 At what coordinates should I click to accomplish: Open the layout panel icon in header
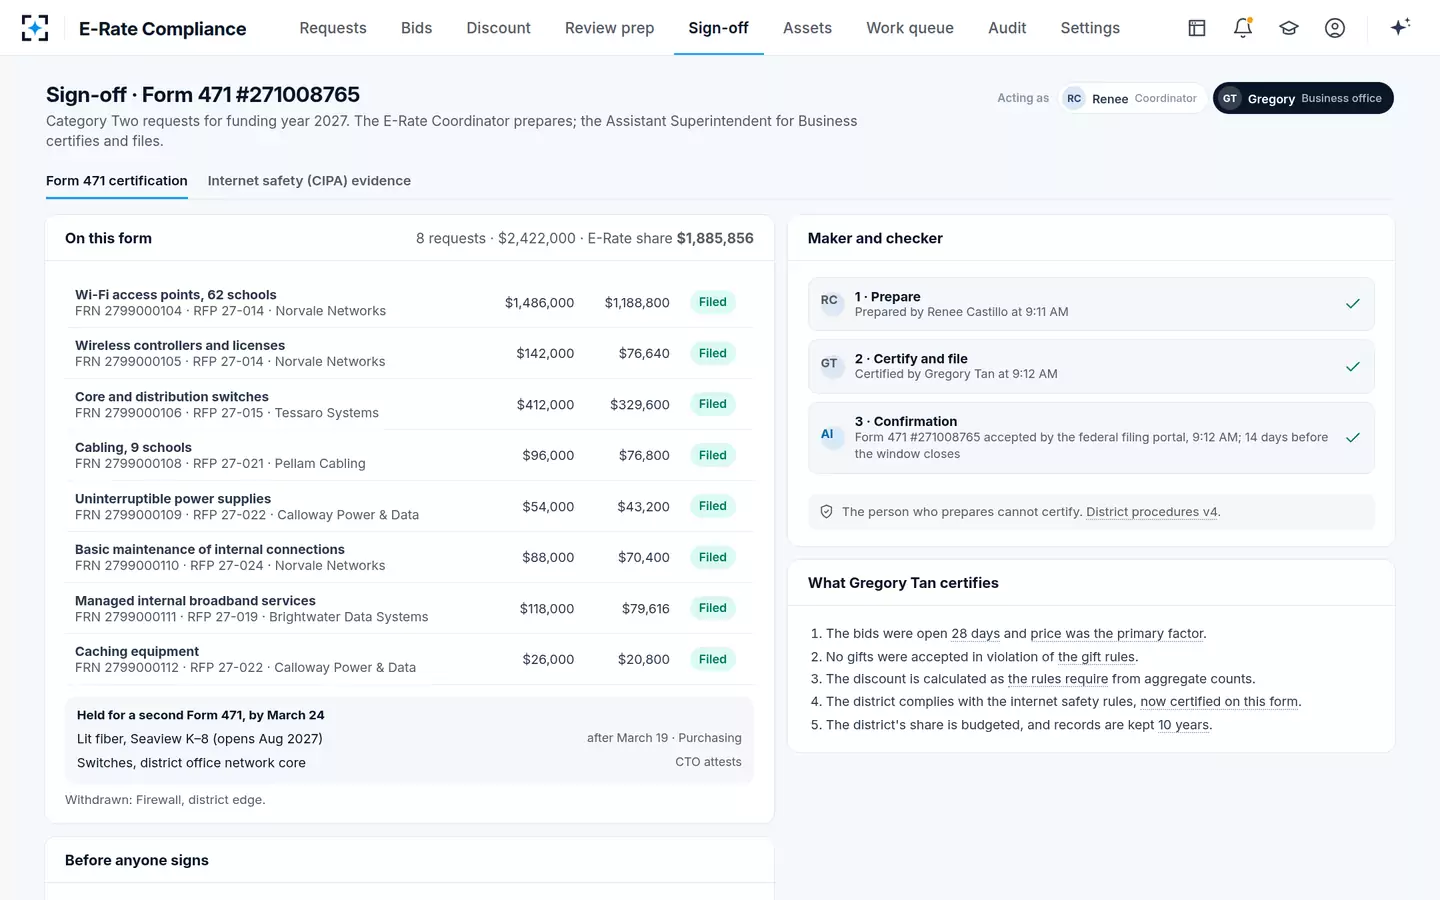[1197, 28]
